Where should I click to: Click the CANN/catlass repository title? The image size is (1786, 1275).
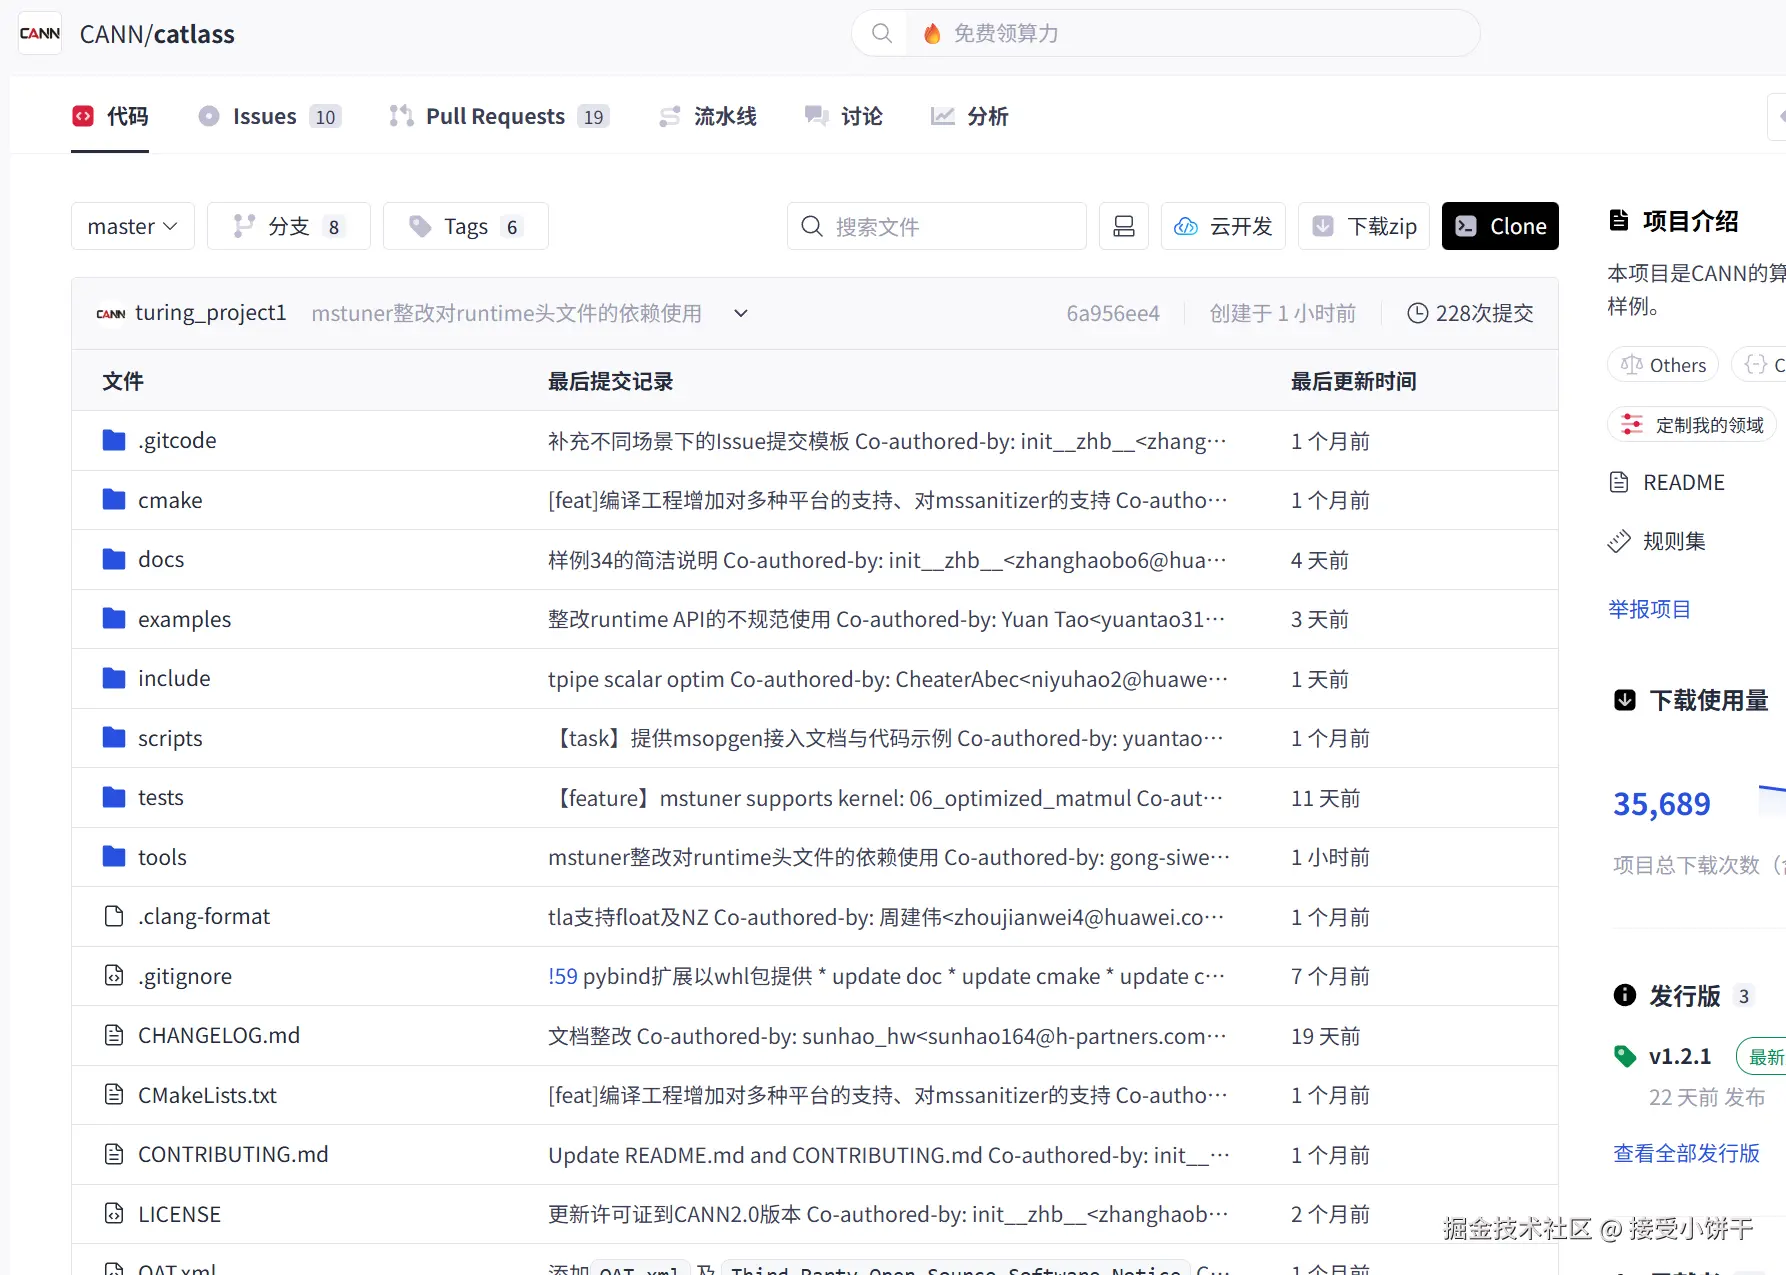157,34
